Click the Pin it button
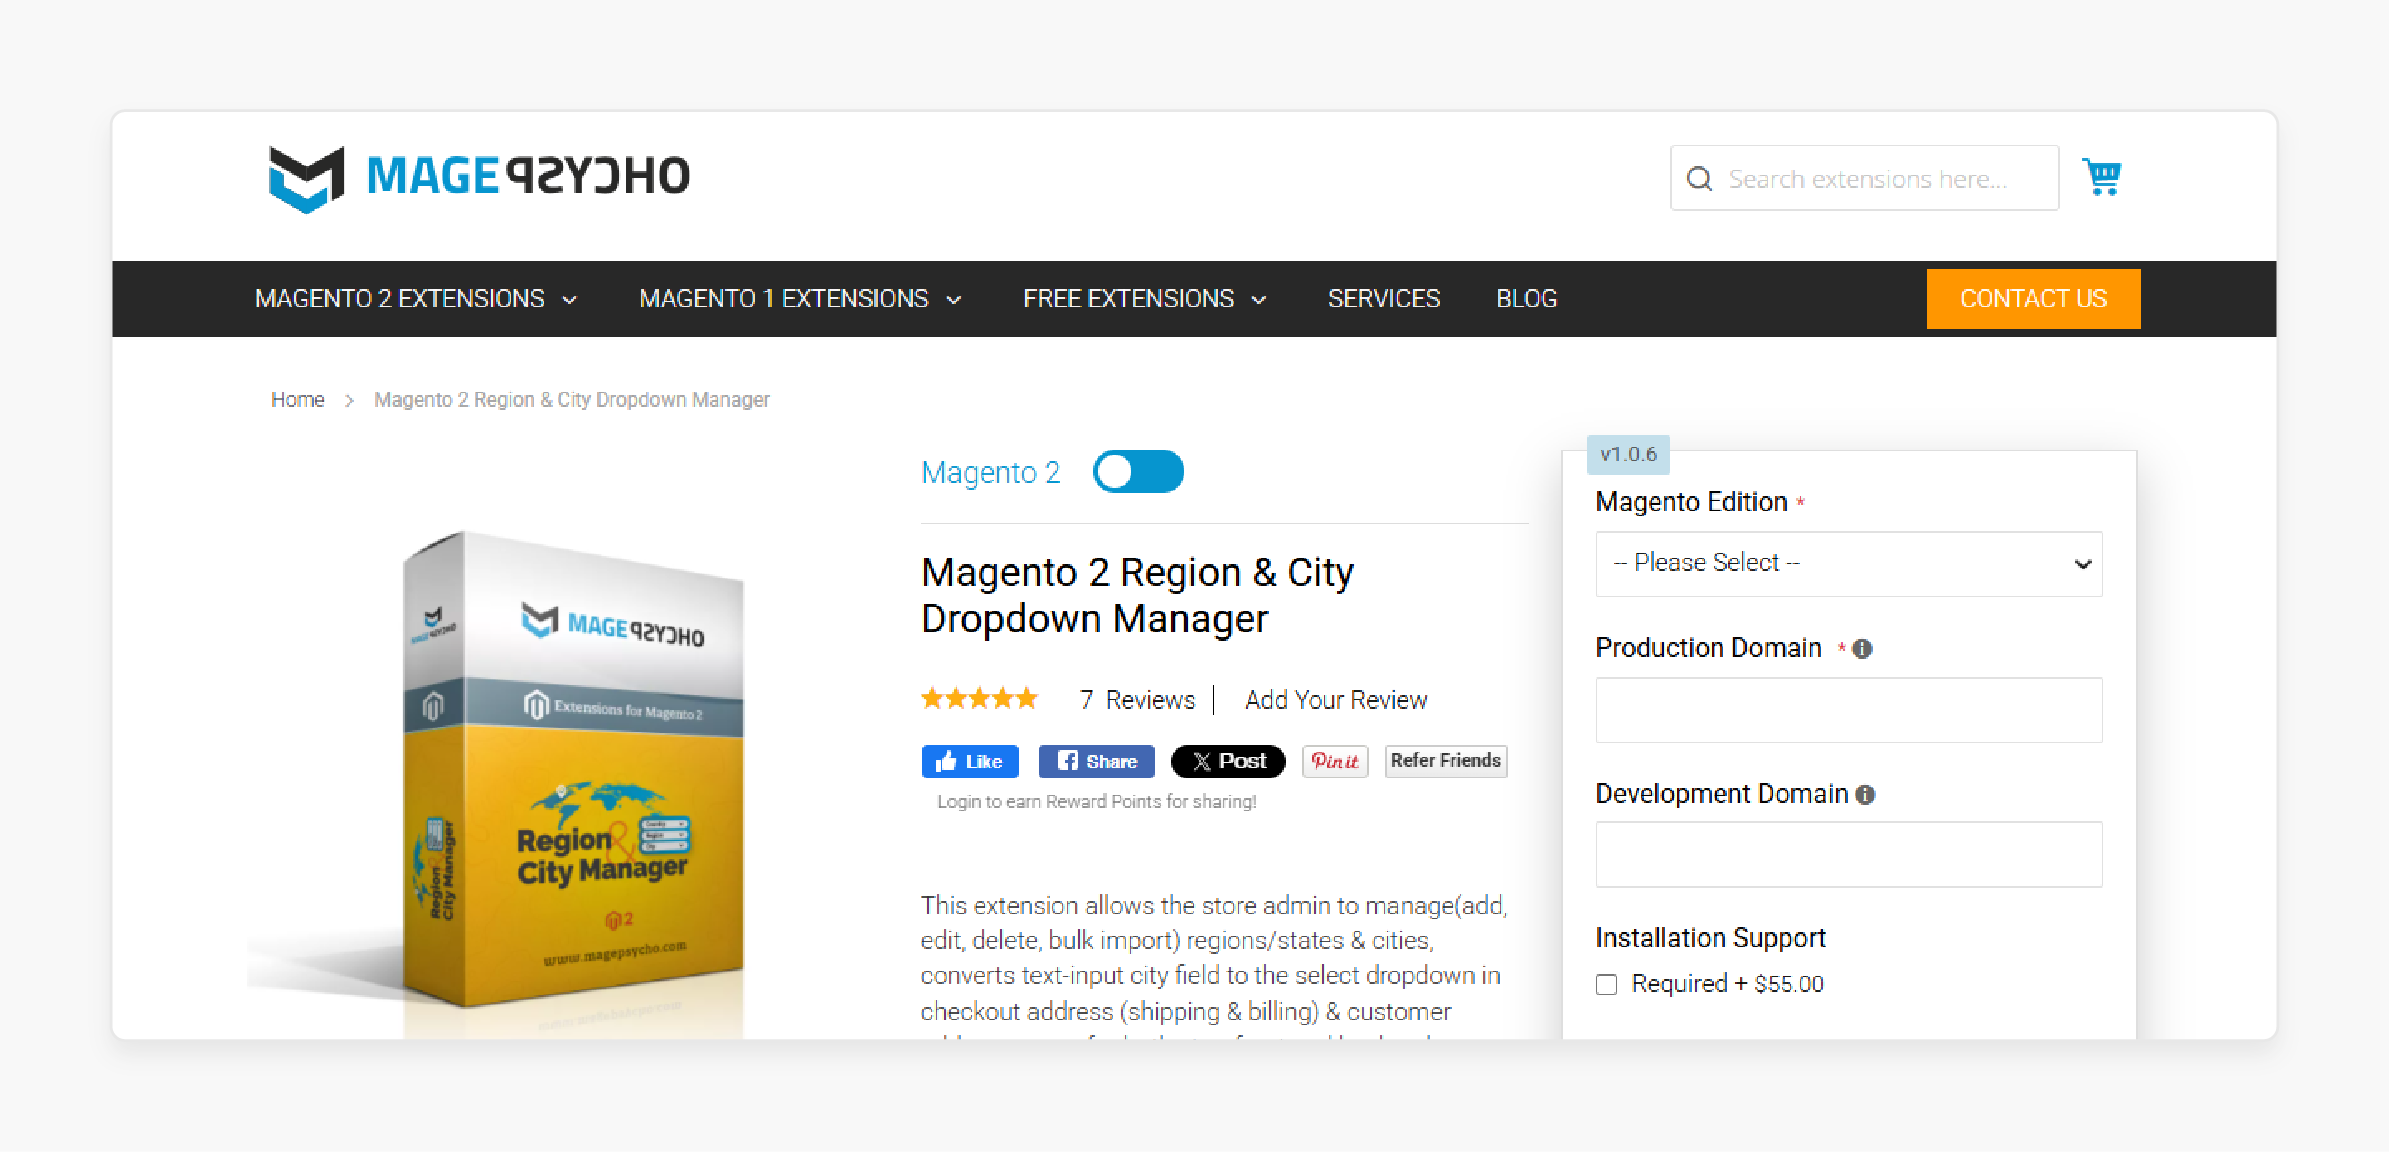 [x=1335, y=761]
